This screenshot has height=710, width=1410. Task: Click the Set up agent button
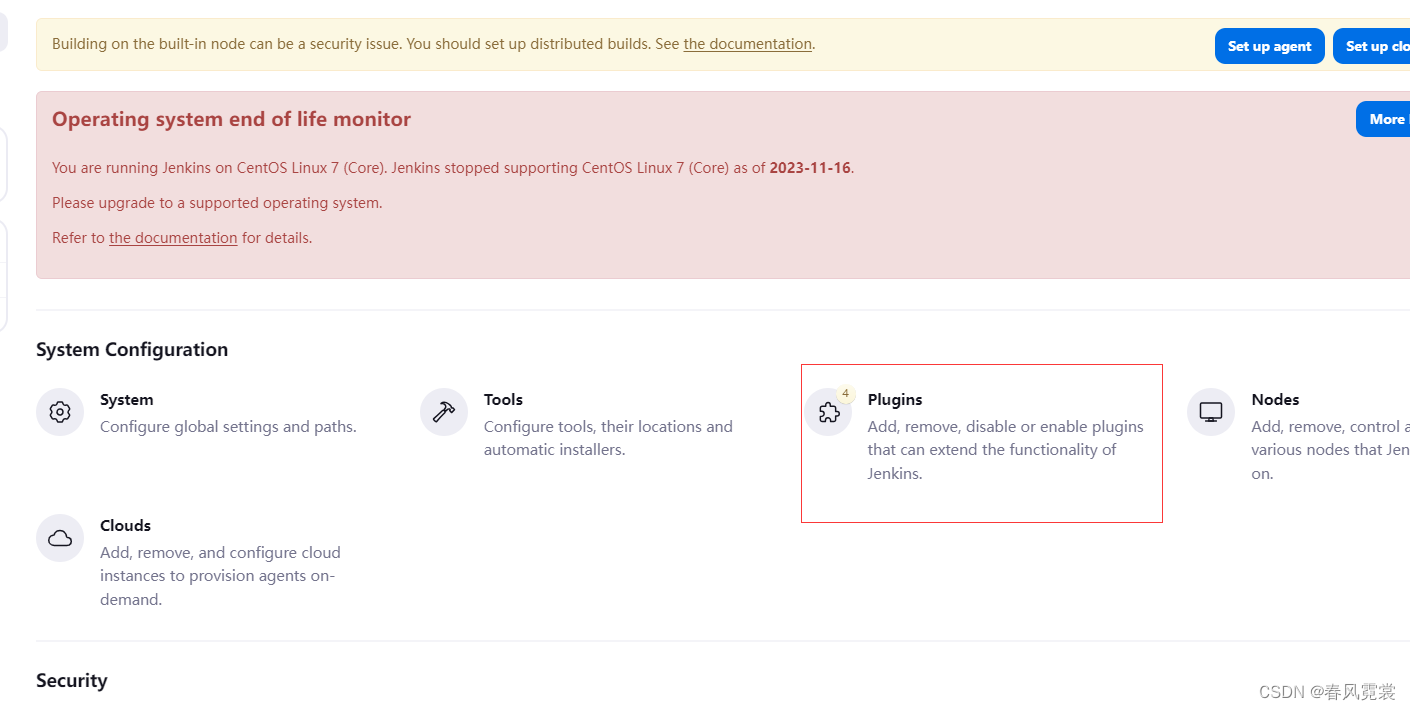click(1269, 46)
